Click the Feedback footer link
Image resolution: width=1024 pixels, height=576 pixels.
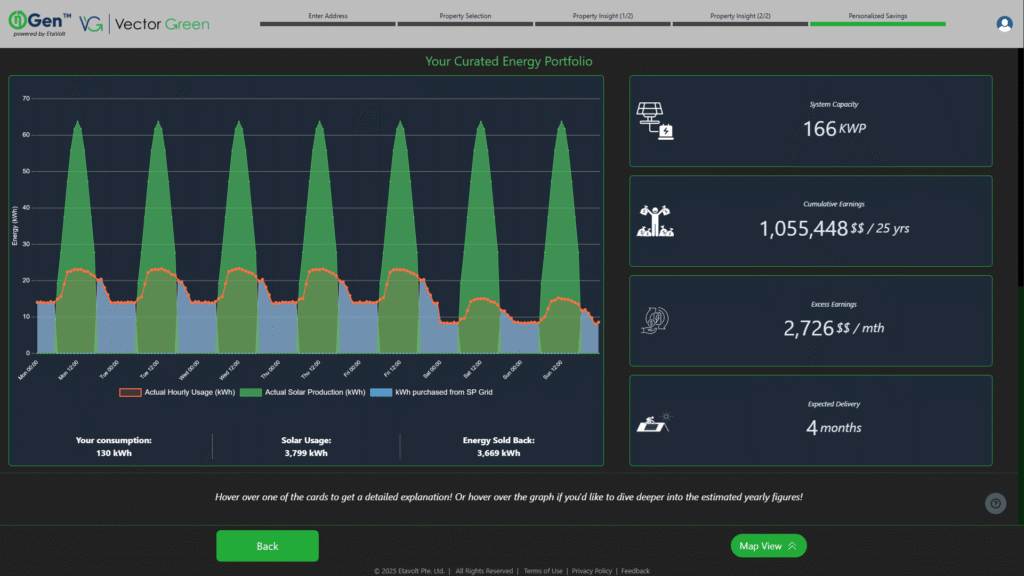coord(635,571)
